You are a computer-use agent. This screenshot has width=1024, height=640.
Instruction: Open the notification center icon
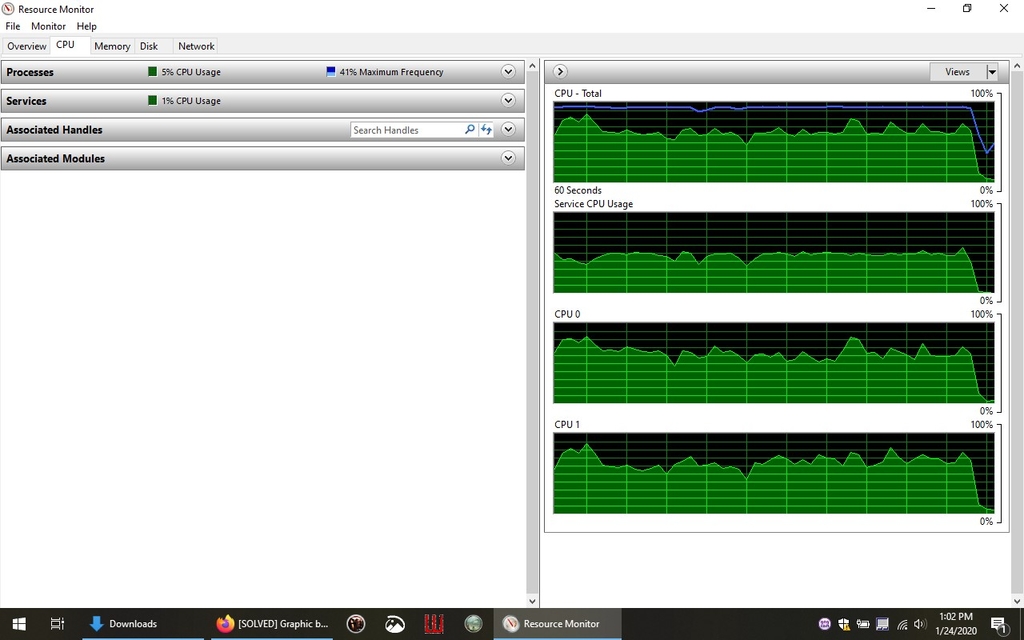pos(997,624)
